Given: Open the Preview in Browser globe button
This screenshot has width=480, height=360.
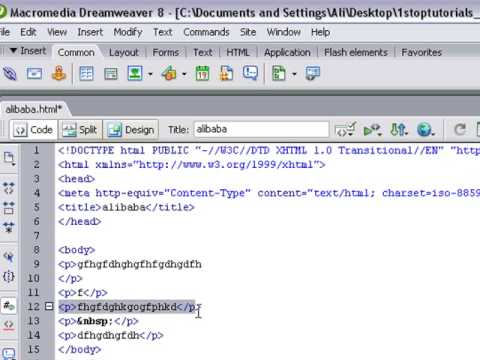Looking at the screenshot, I should coord(425,129).
